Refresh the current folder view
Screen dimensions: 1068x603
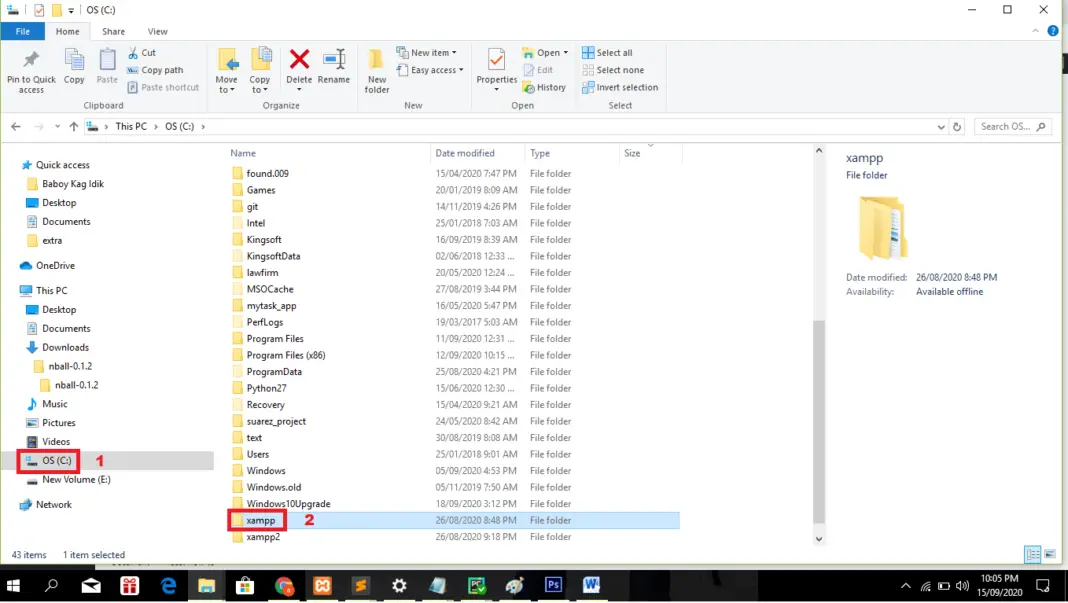pyautogui.click(x=957, y=127)
